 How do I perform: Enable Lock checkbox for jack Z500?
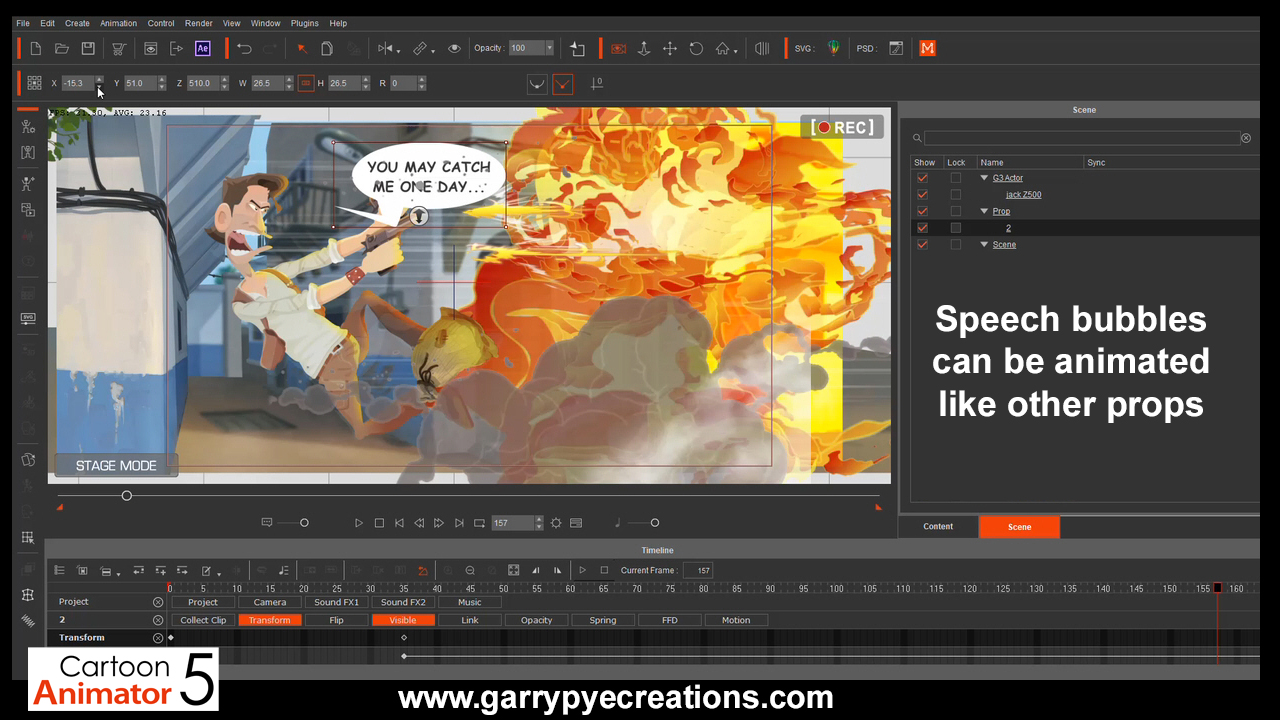pyautogui.click(x=955, y=195)
